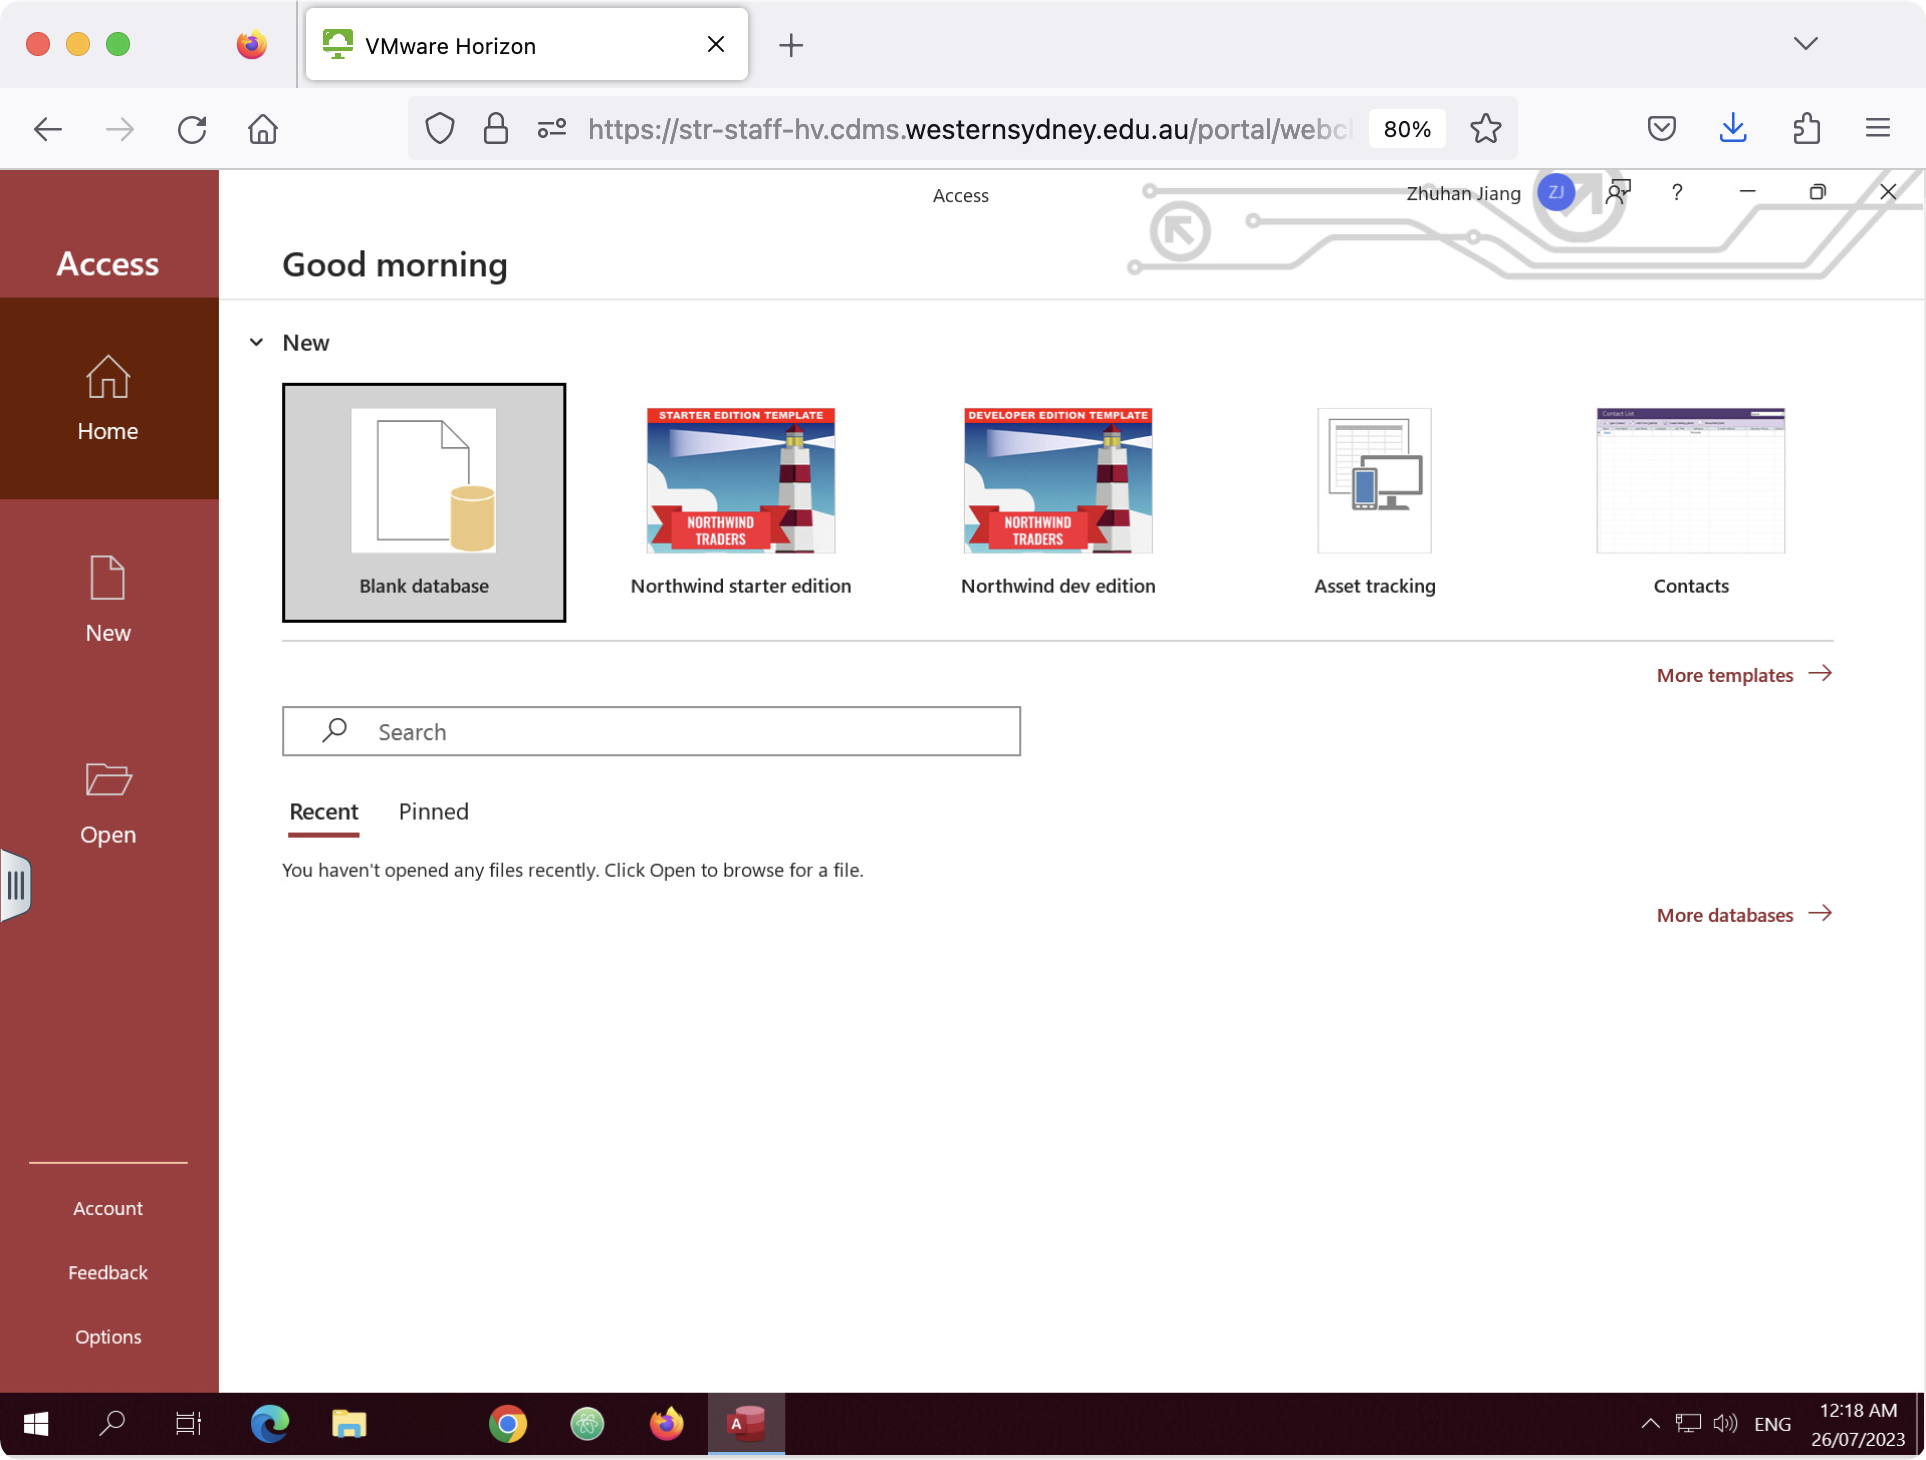Open the tracking protection shield icon
Image resolution: width=1926 pixels, height=1460 pixels.
pyautogui.click(x=440, y=129)
